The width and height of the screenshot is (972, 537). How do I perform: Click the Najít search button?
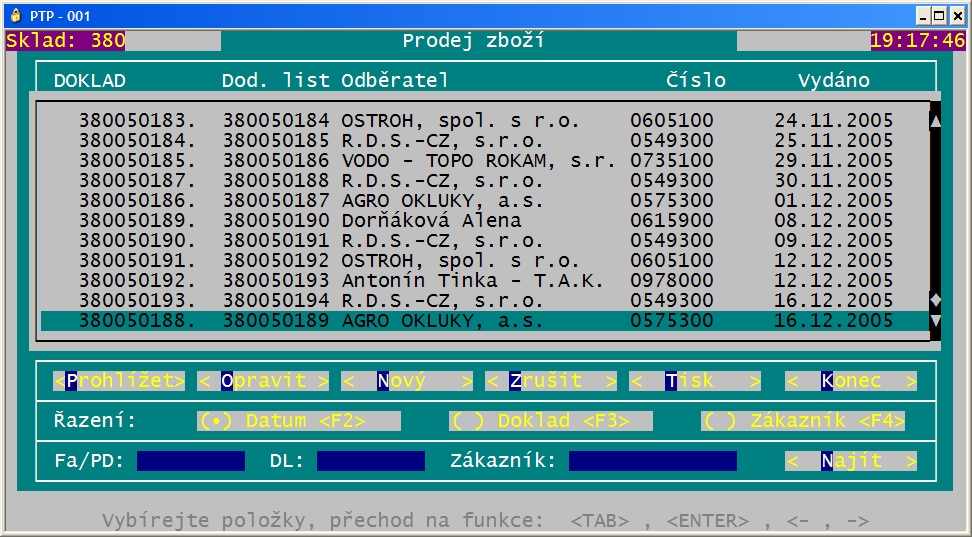pos(851,461)
